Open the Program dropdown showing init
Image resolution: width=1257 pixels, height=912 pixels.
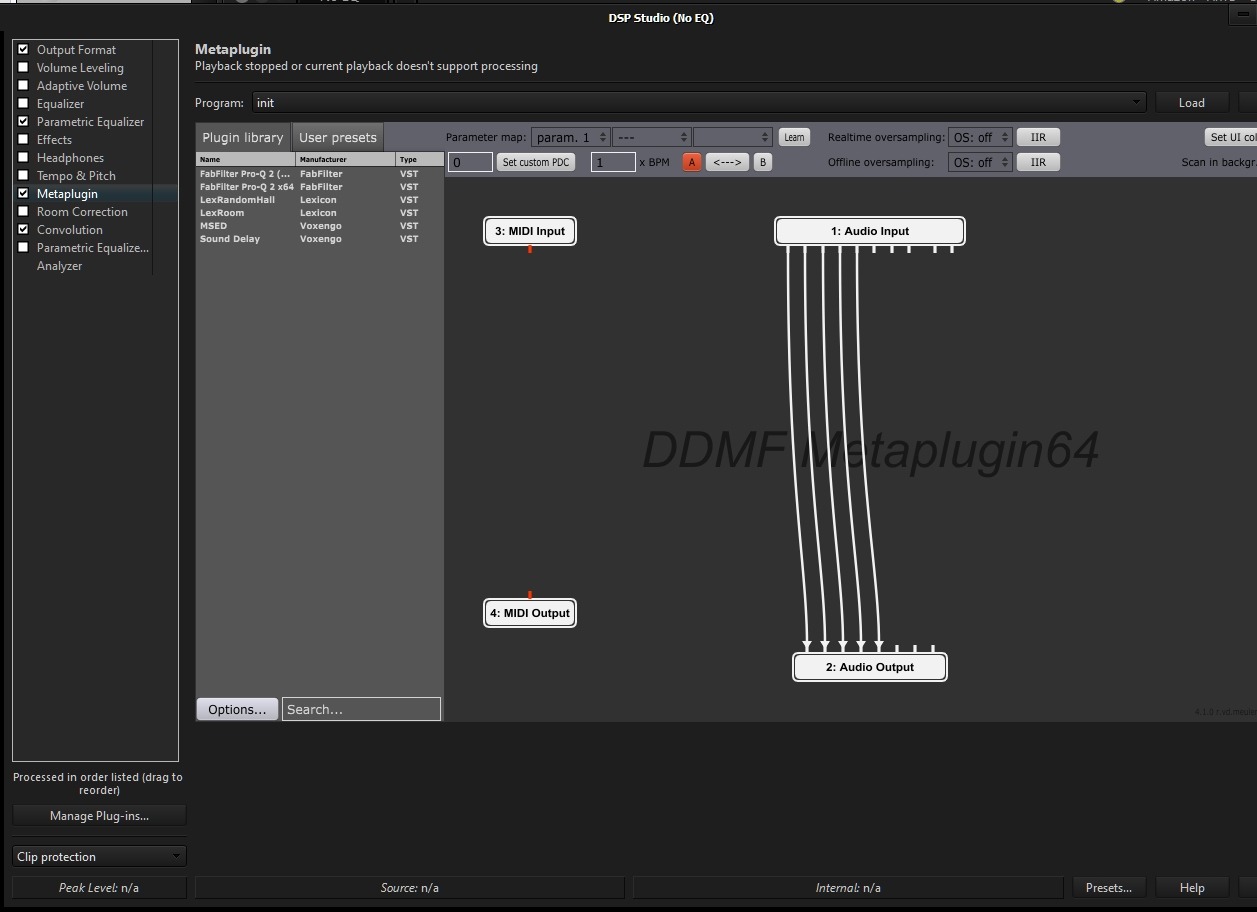(x=698, y=102)
